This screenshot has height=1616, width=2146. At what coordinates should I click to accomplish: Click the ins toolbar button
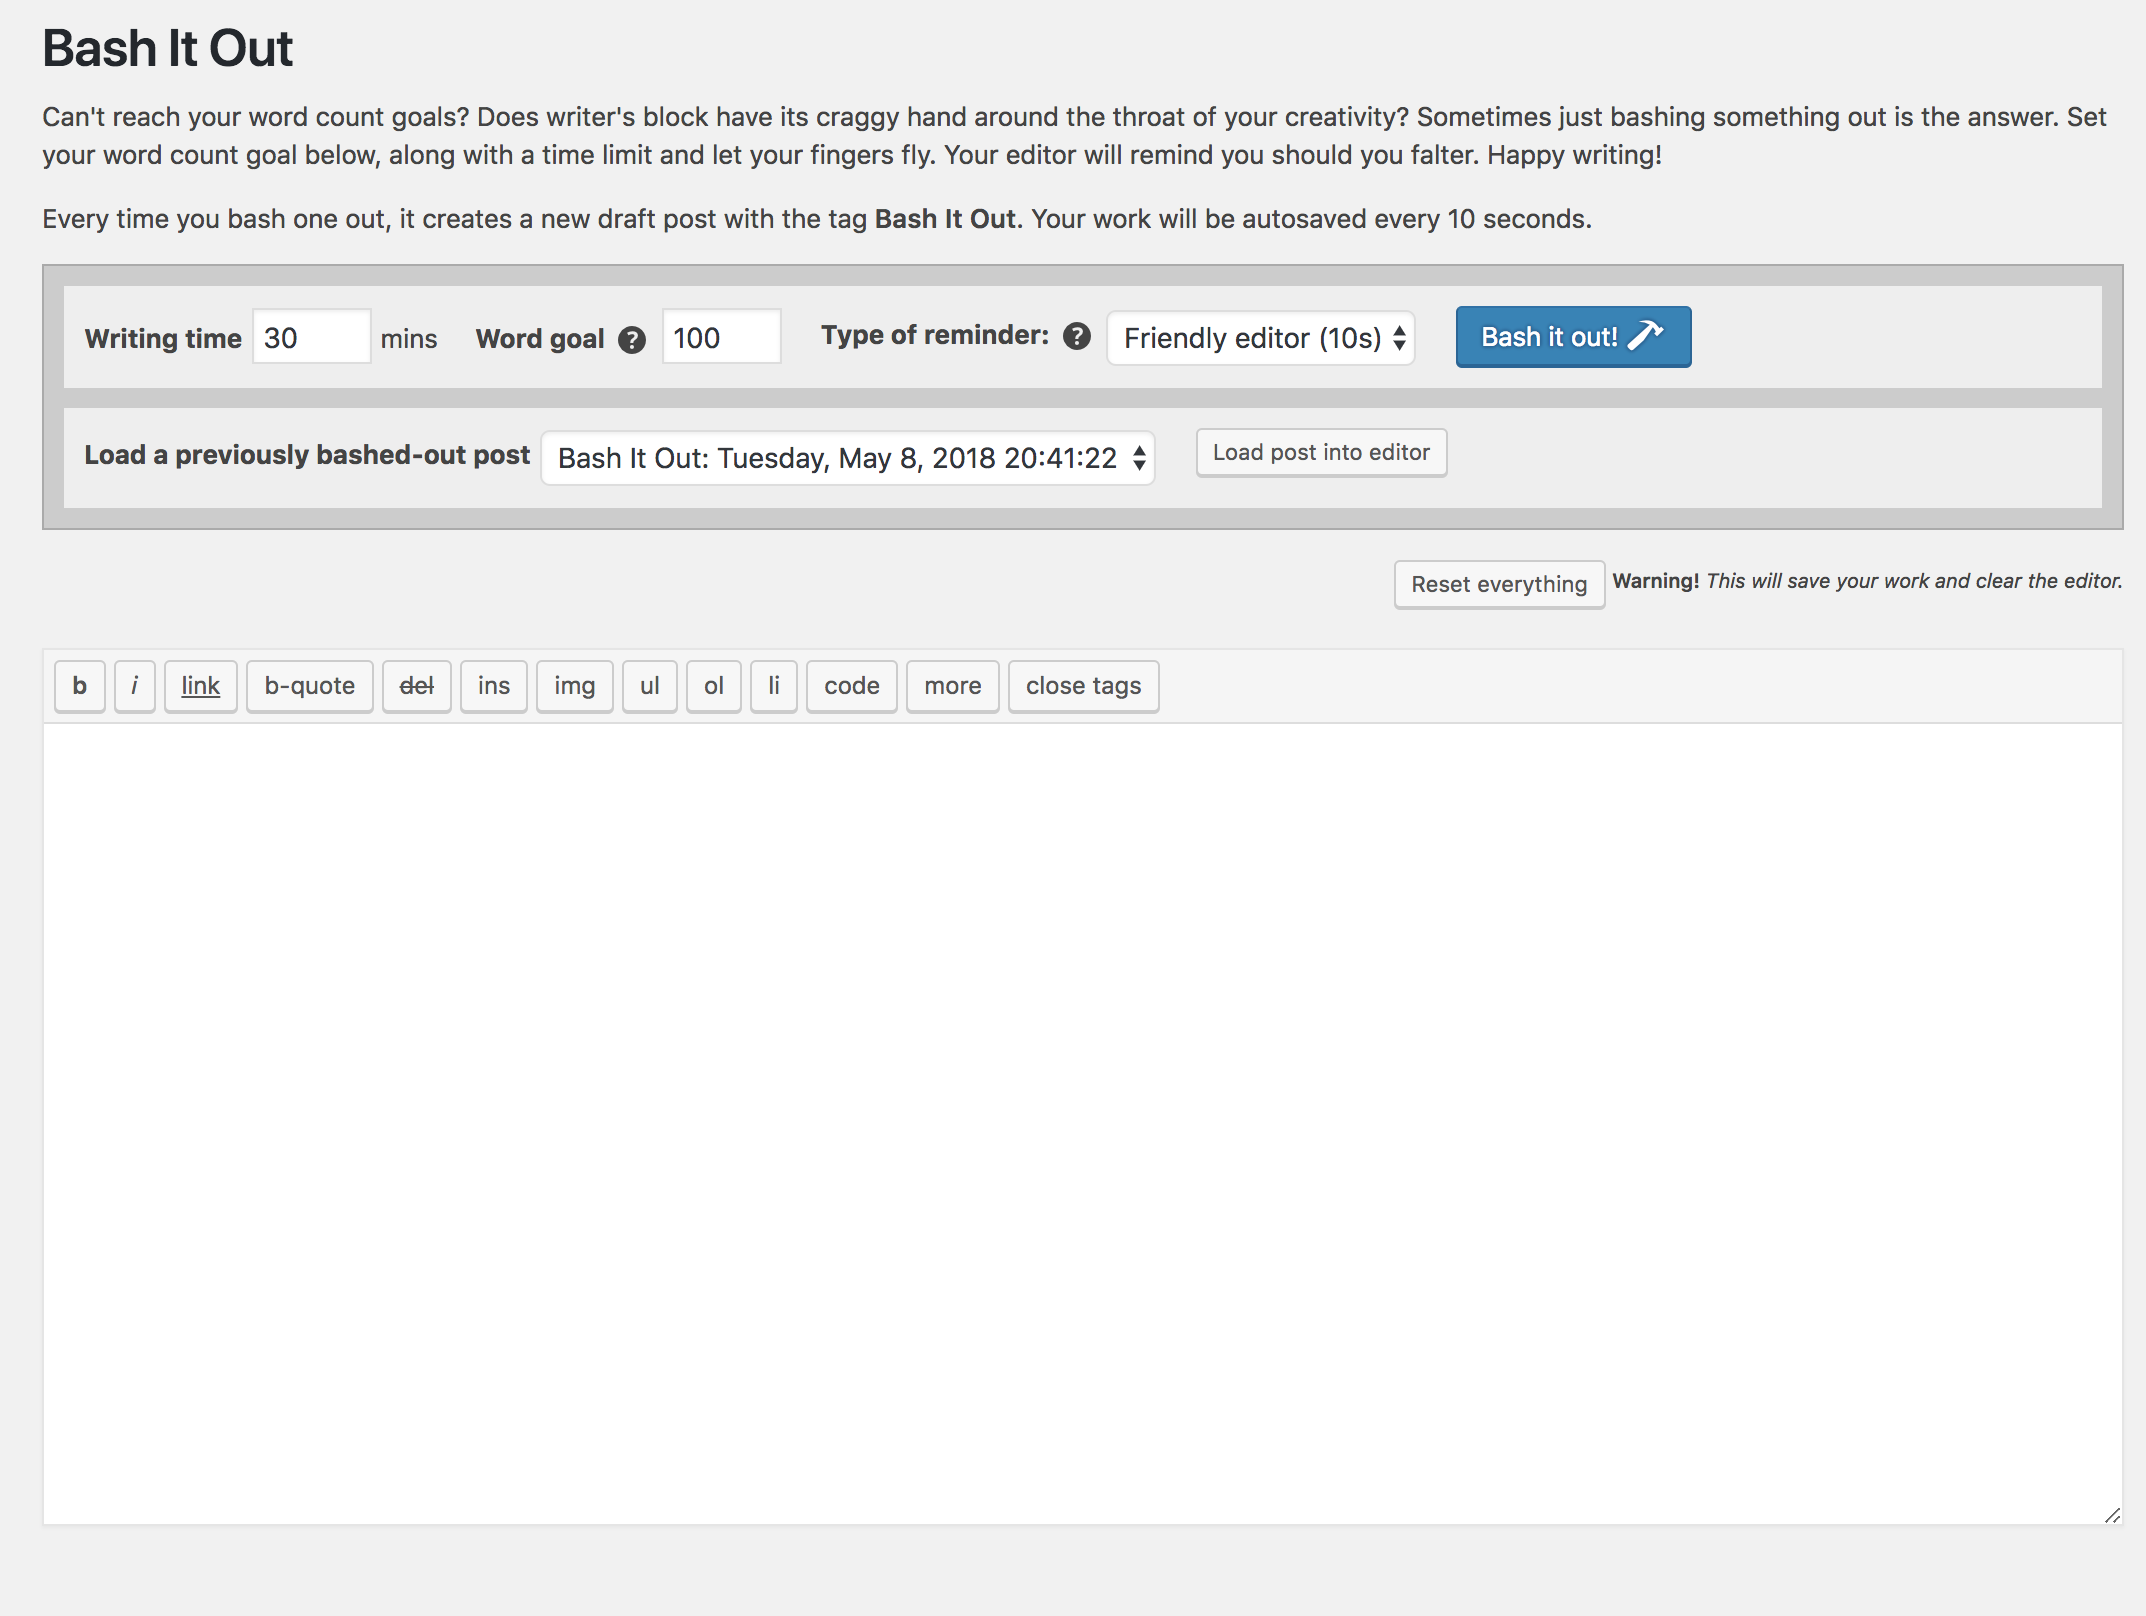(493, 686)
